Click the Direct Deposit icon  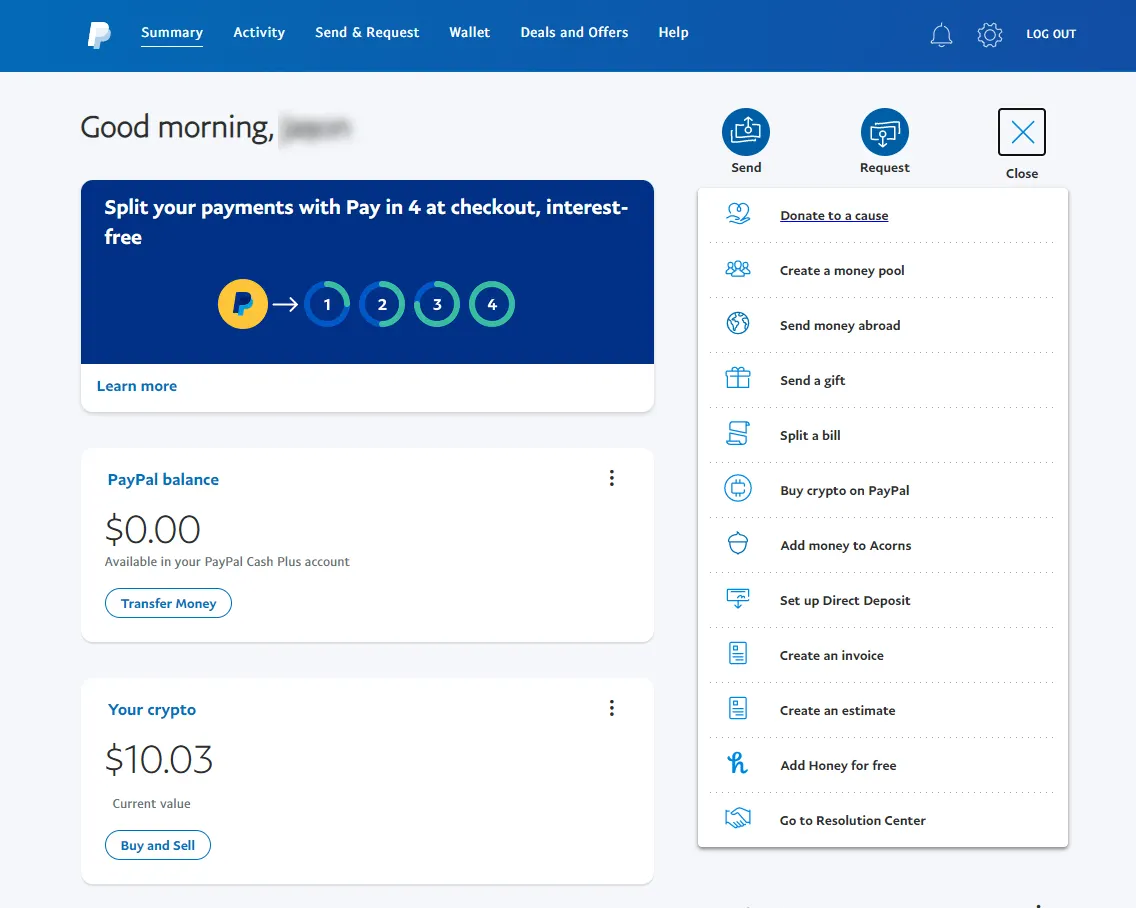click(x=737, y=598)
